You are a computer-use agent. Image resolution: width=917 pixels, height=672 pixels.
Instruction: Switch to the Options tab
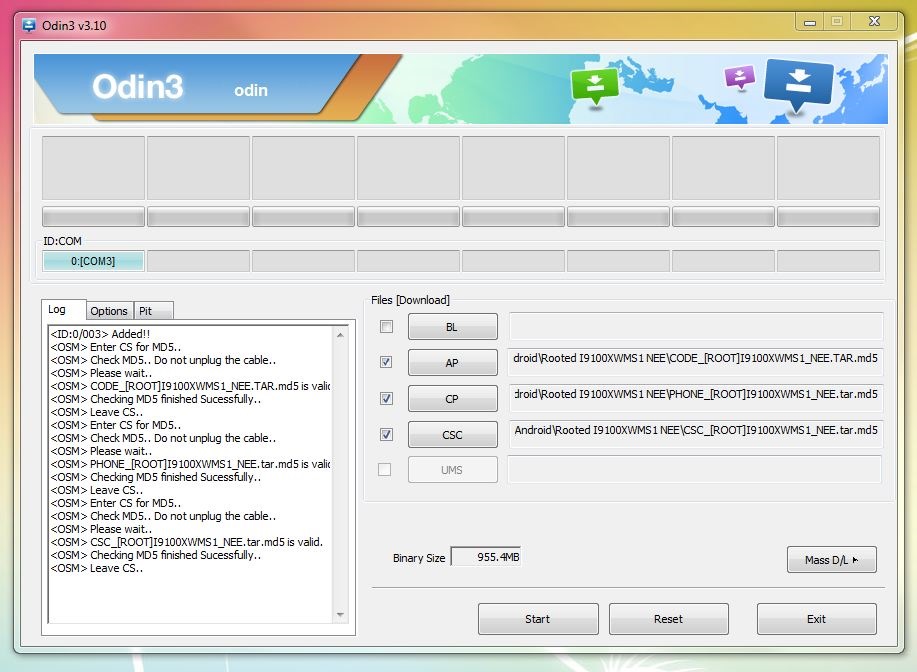pyautogui.click(x=109, y=311)
